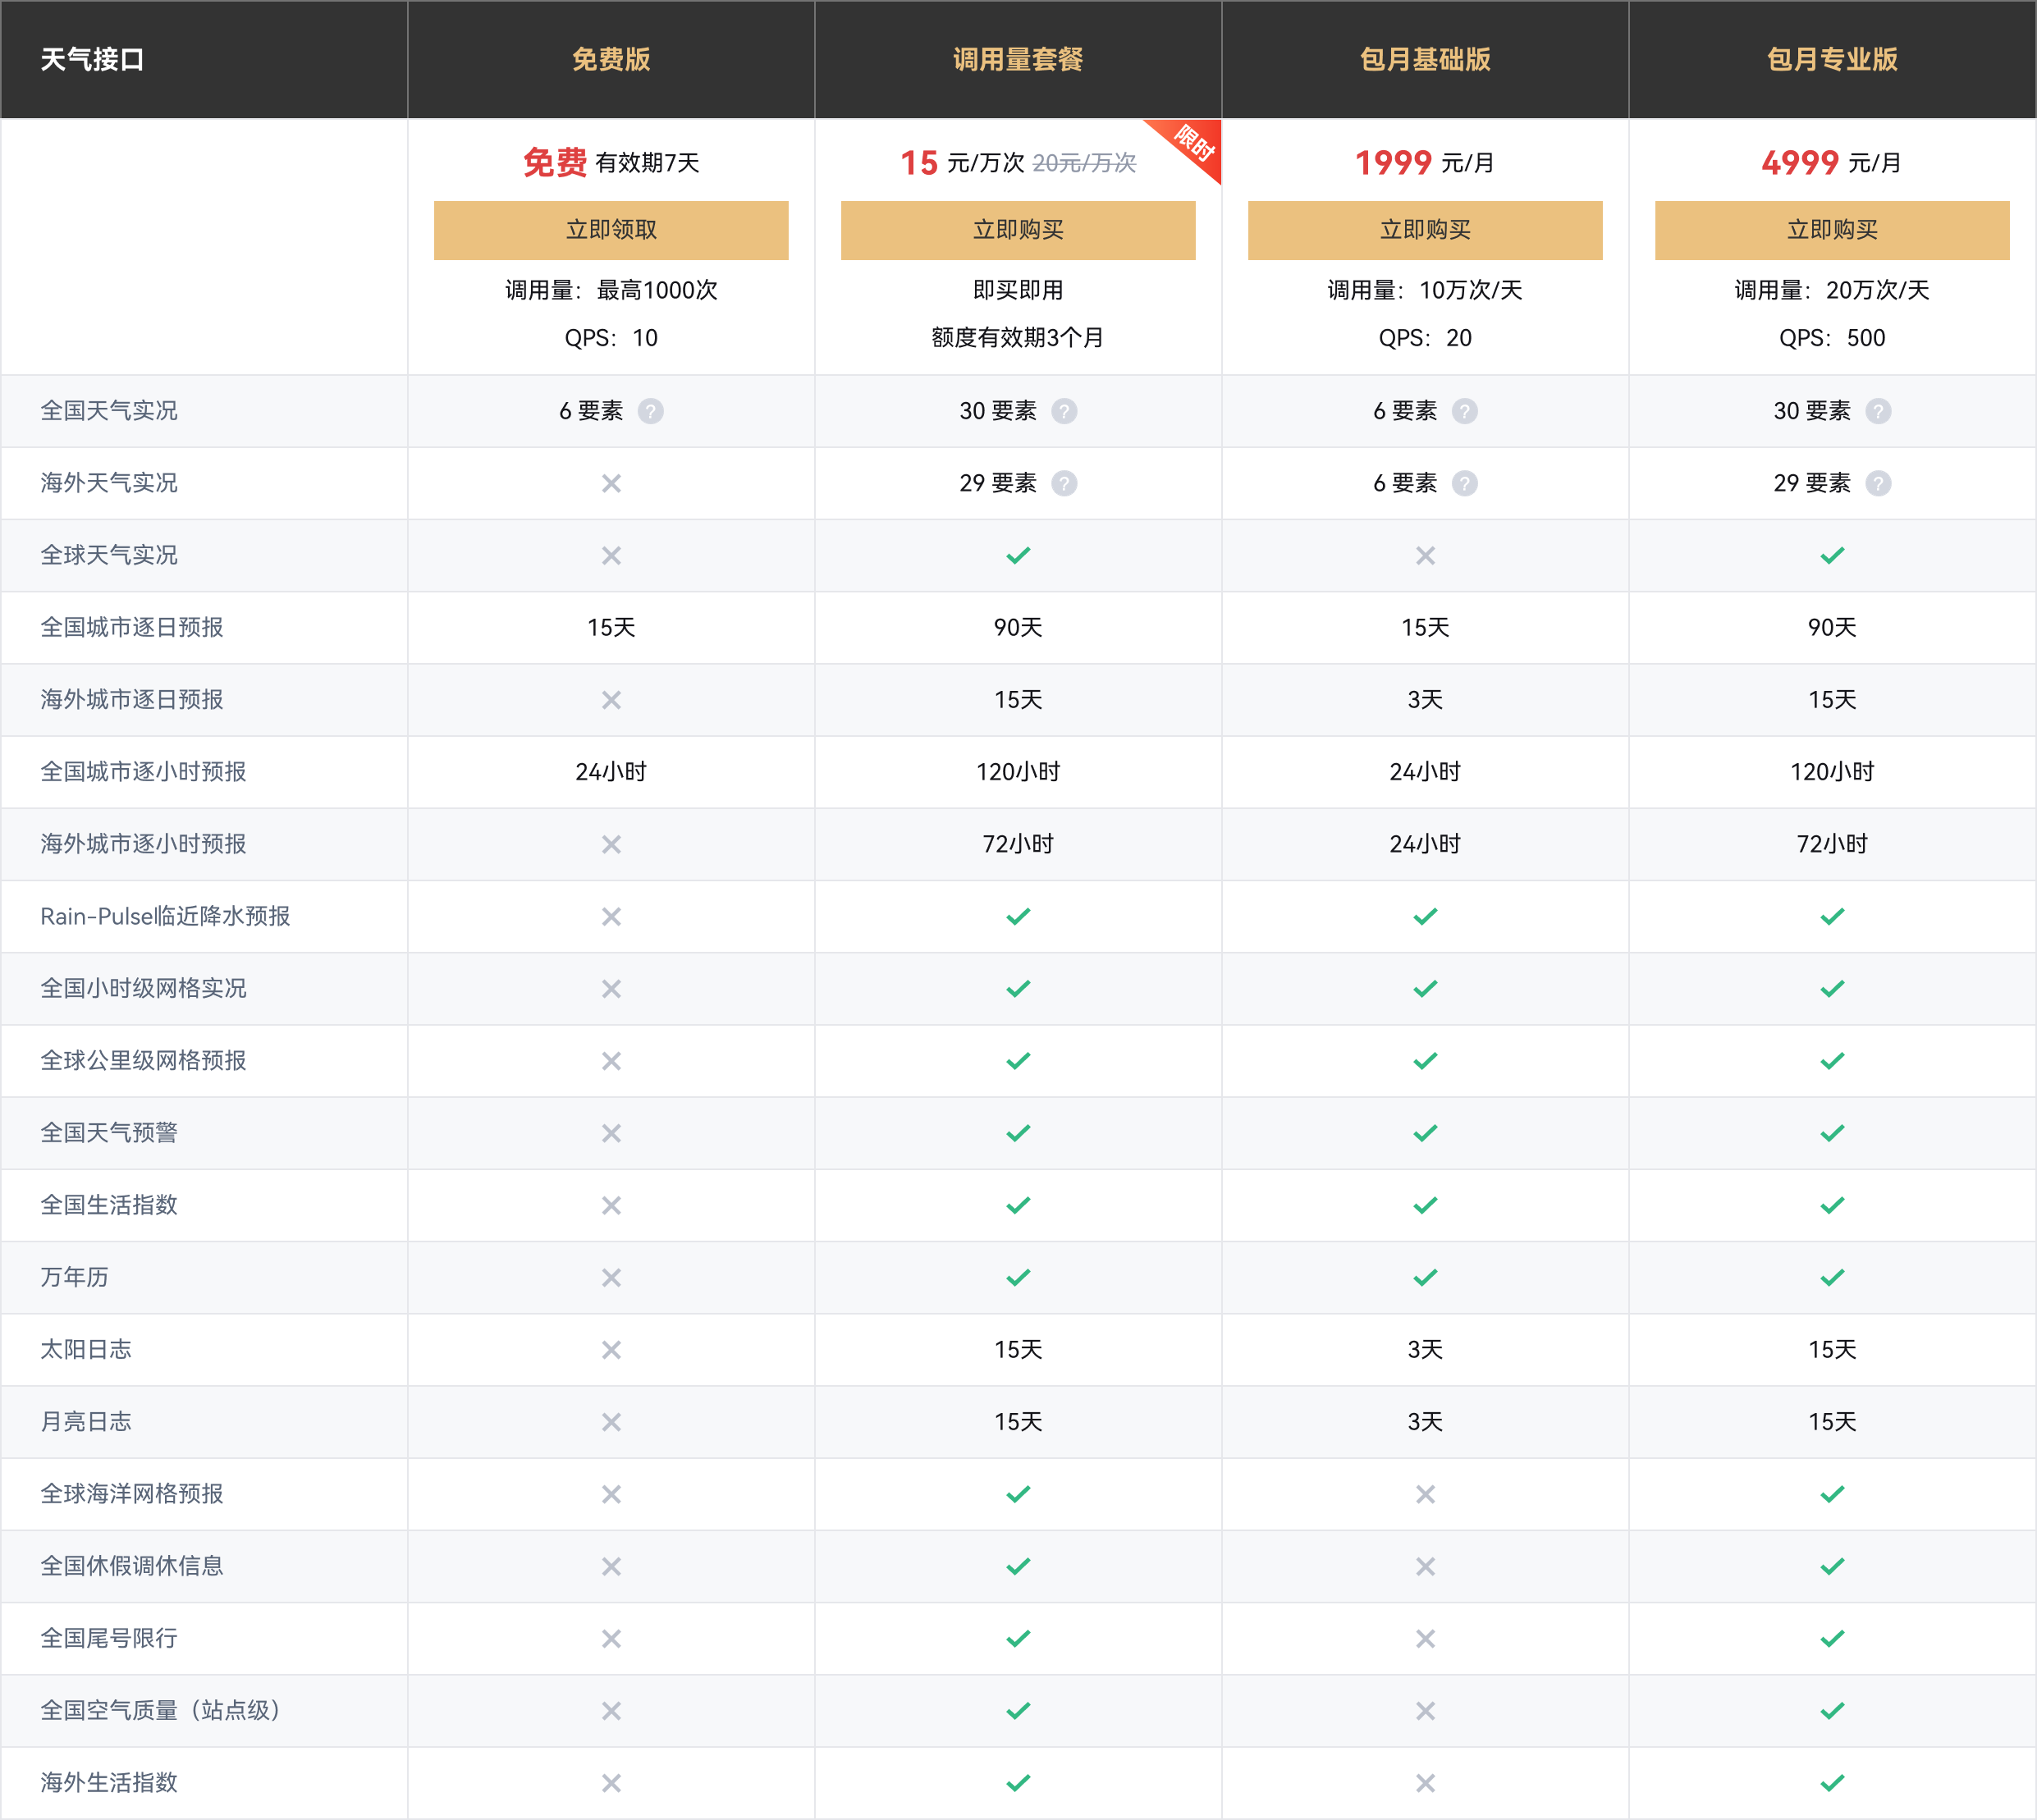Click 全国城市逐小时预报 row label
The height and width of the screenshot is (1820, 2037).
(143, 772)
